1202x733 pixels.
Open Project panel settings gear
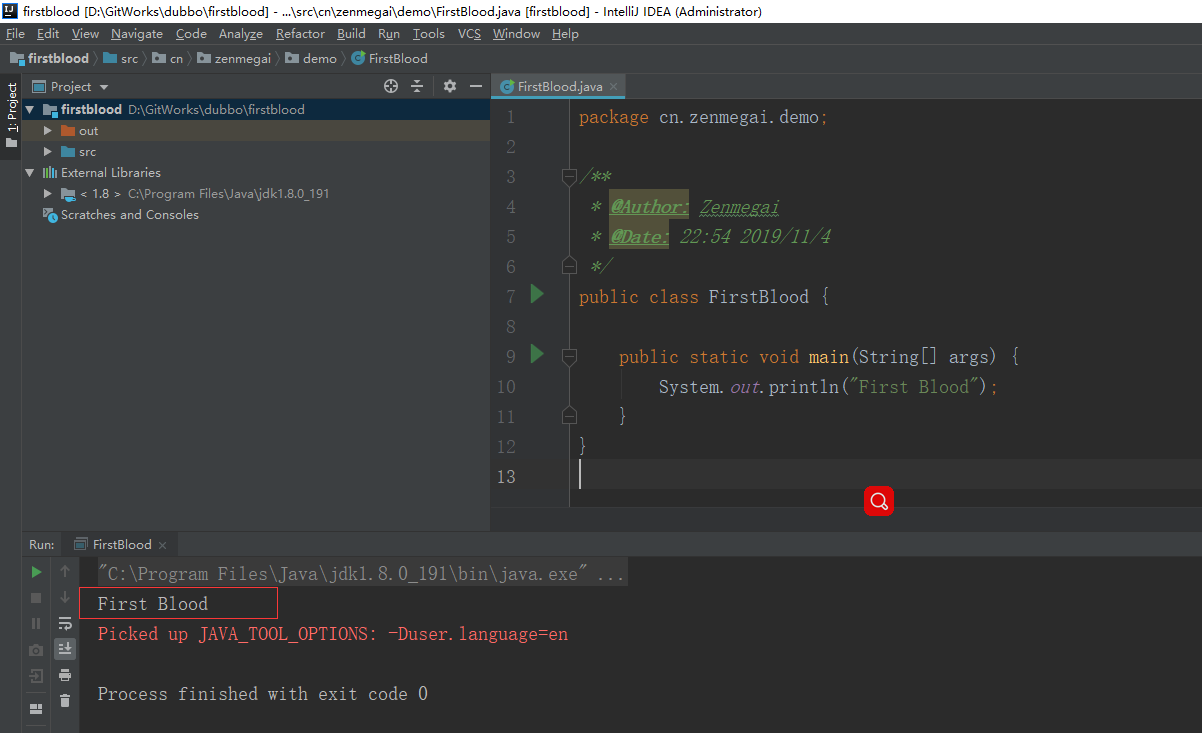[450, 86]
